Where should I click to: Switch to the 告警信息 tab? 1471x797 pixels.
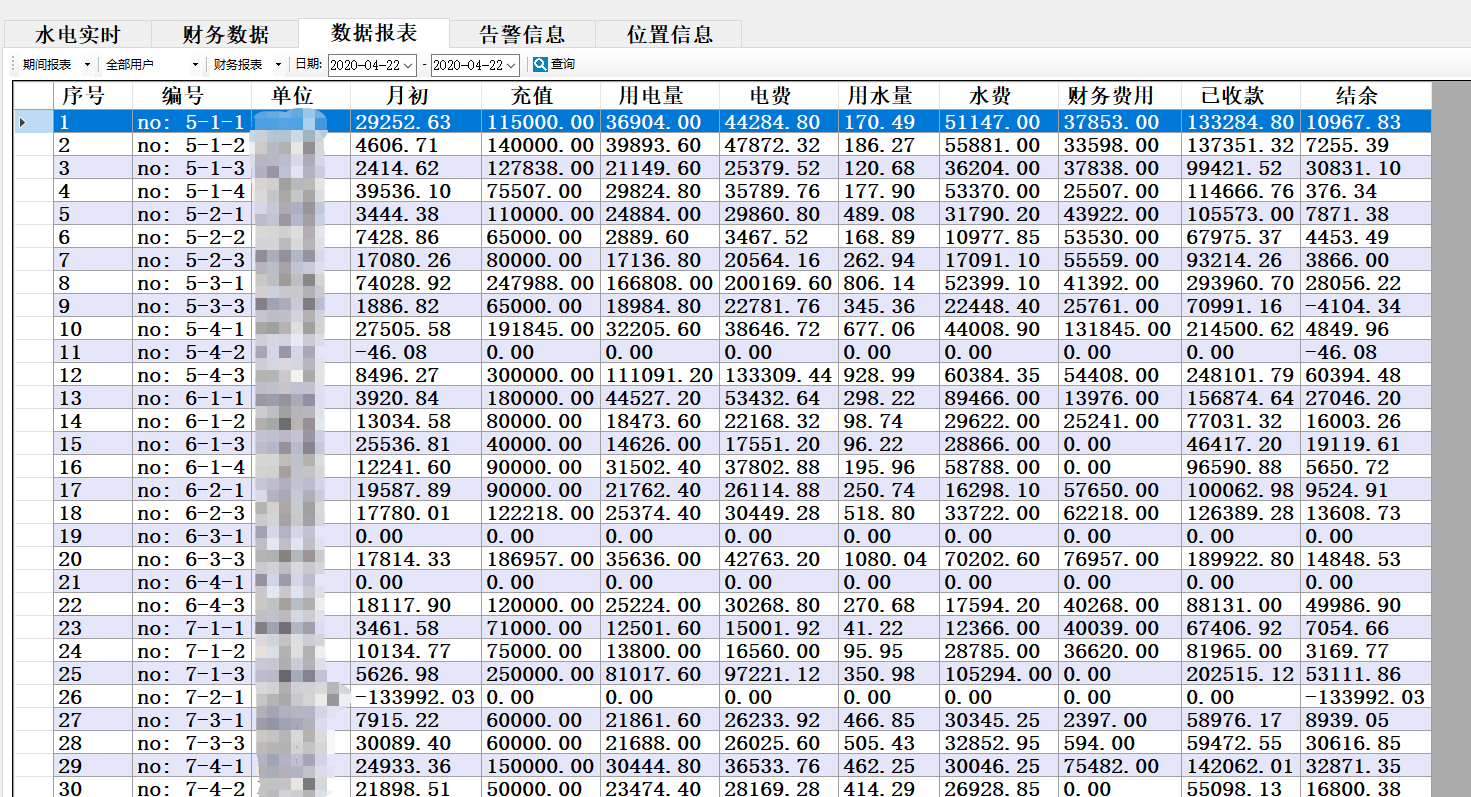tap(522, 32)
